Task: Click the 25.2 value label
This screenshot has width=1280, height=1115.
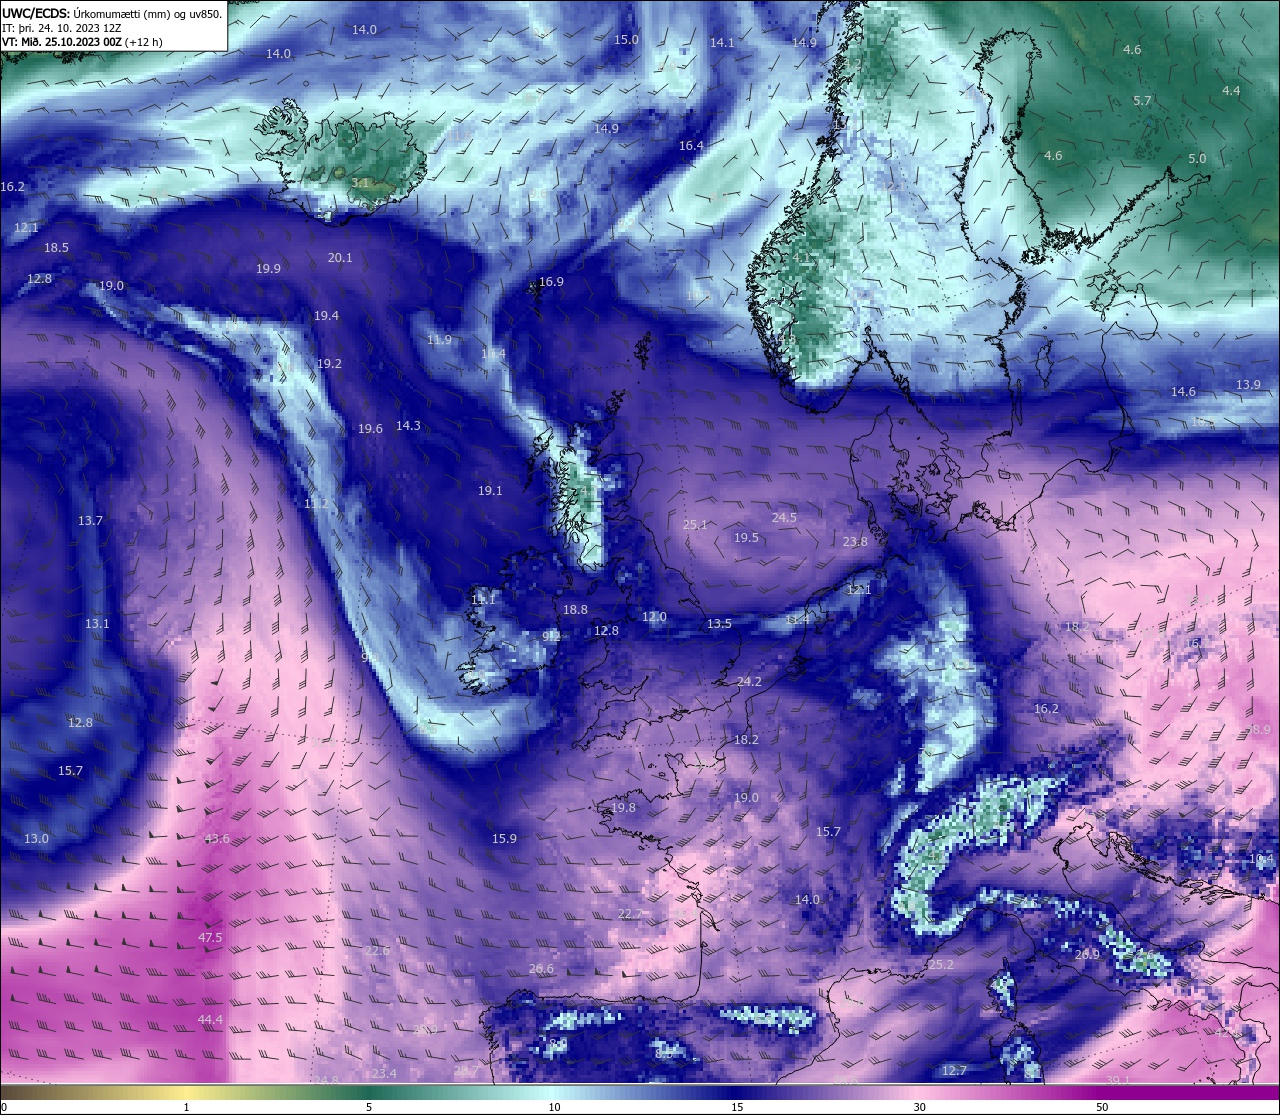Action: [941, 965]
